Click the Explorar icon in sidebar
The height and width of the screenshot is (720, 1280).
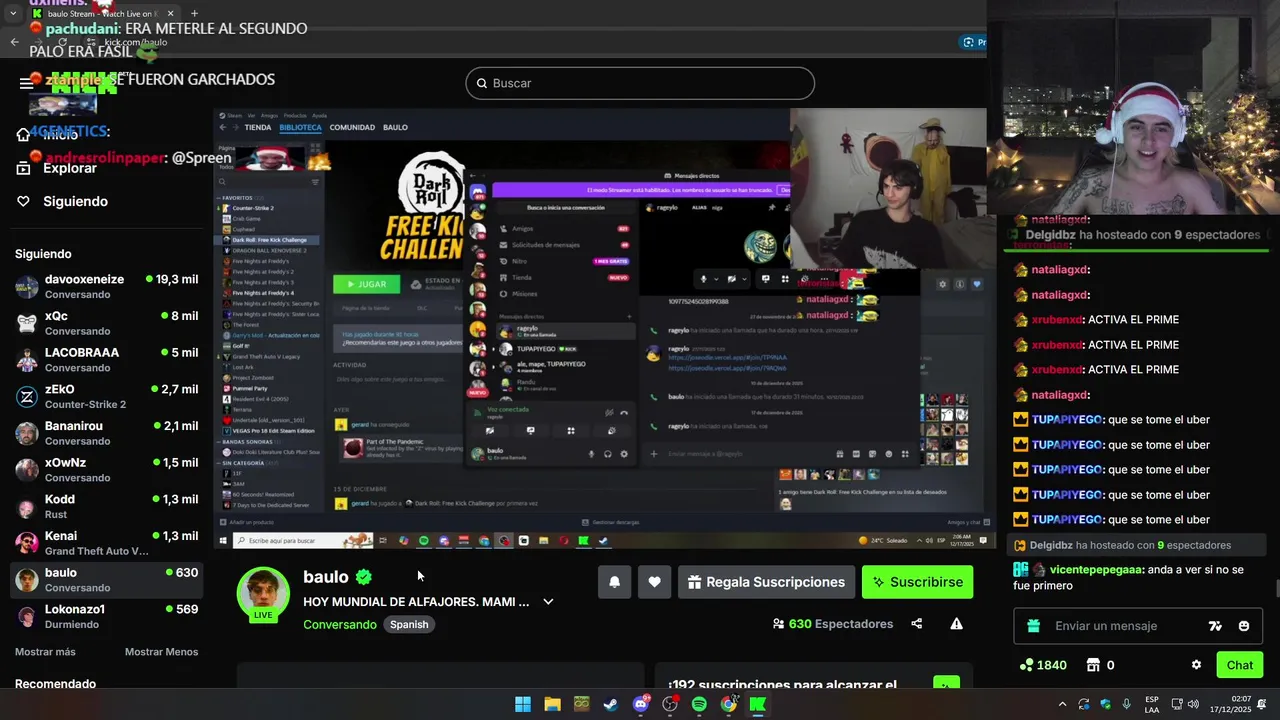click(24, 168)
